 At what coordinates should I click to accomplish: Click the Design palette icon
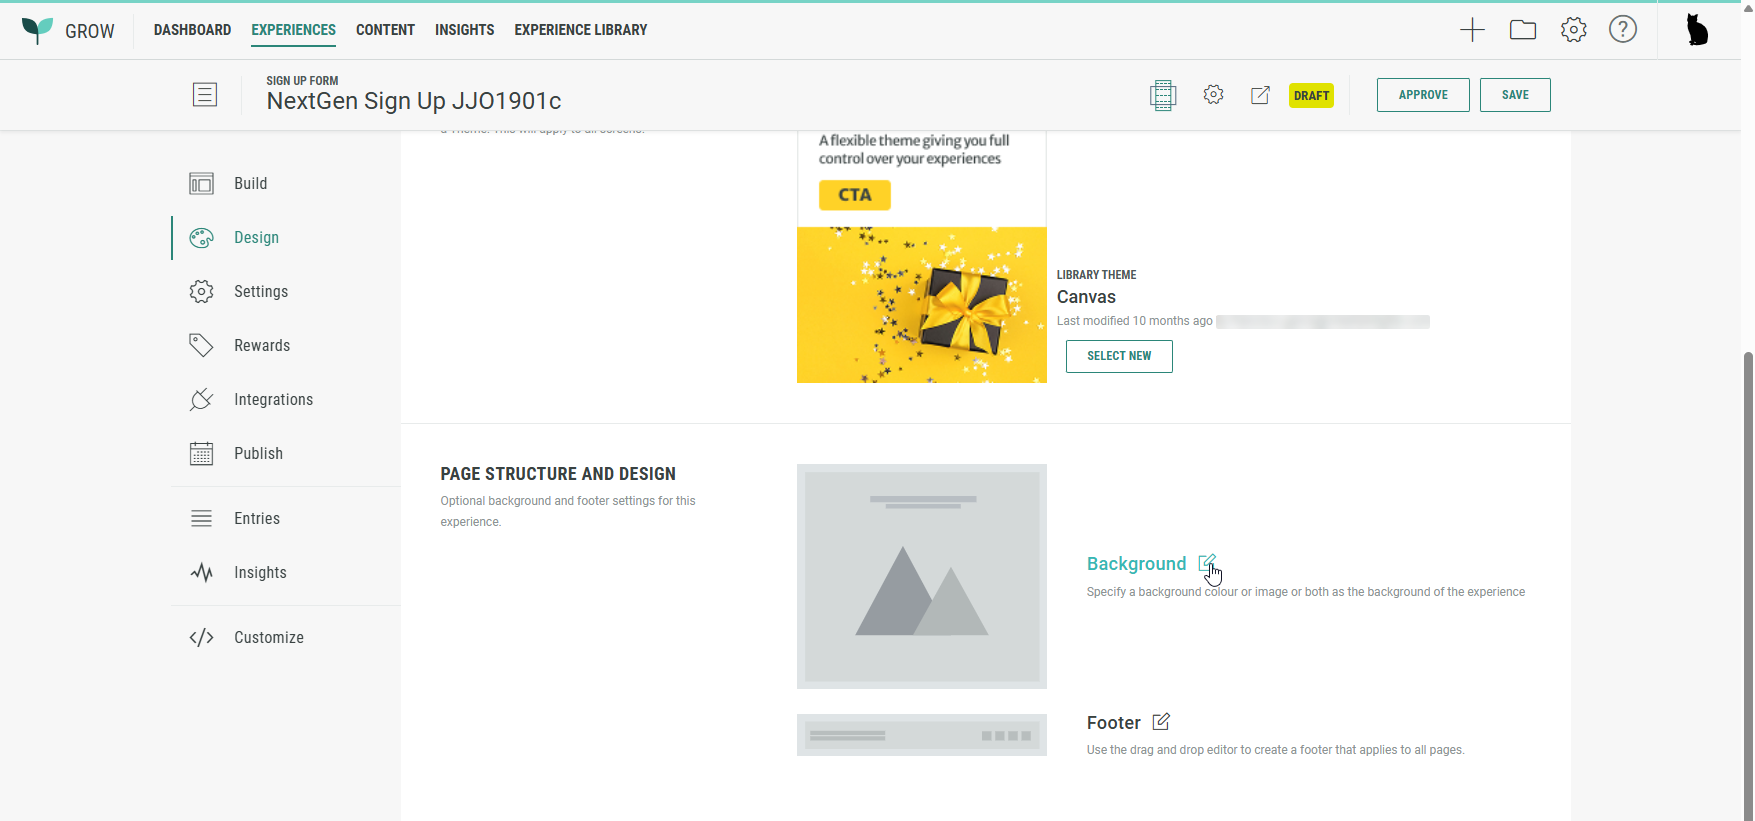pos(201,238)
